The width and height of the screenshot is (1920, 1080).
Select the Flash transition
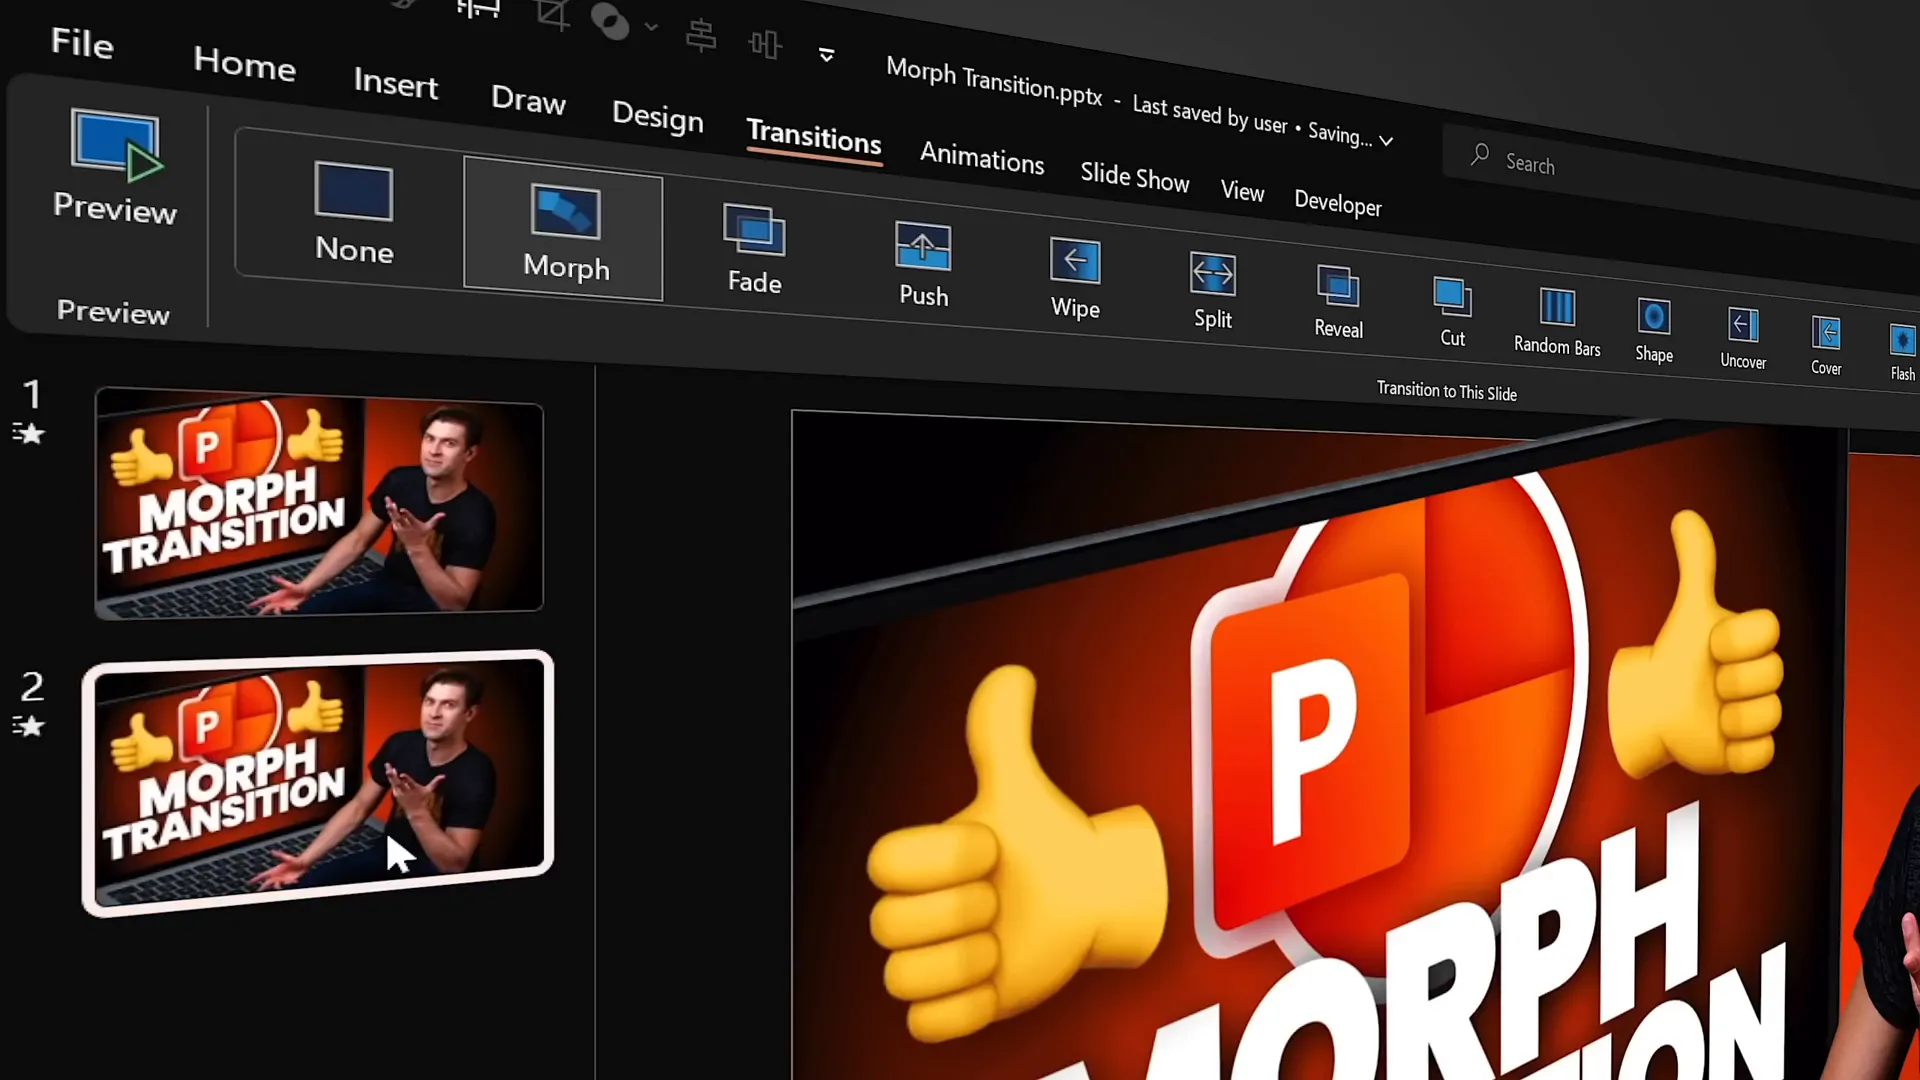[1902, 352]
